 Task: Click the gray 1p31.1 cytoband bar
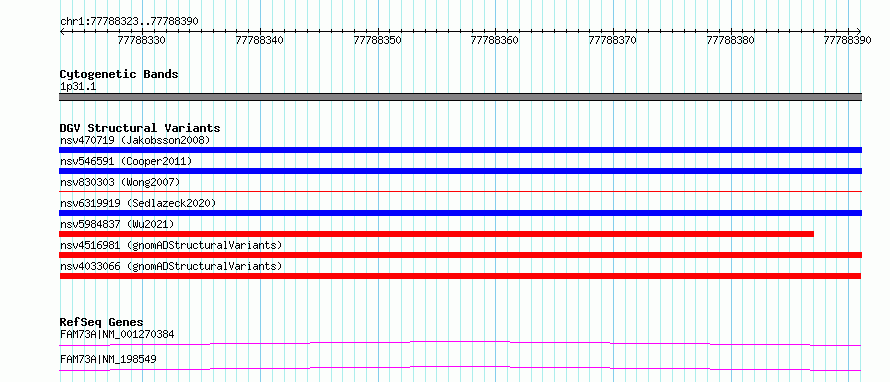click(x=460, y=97)
